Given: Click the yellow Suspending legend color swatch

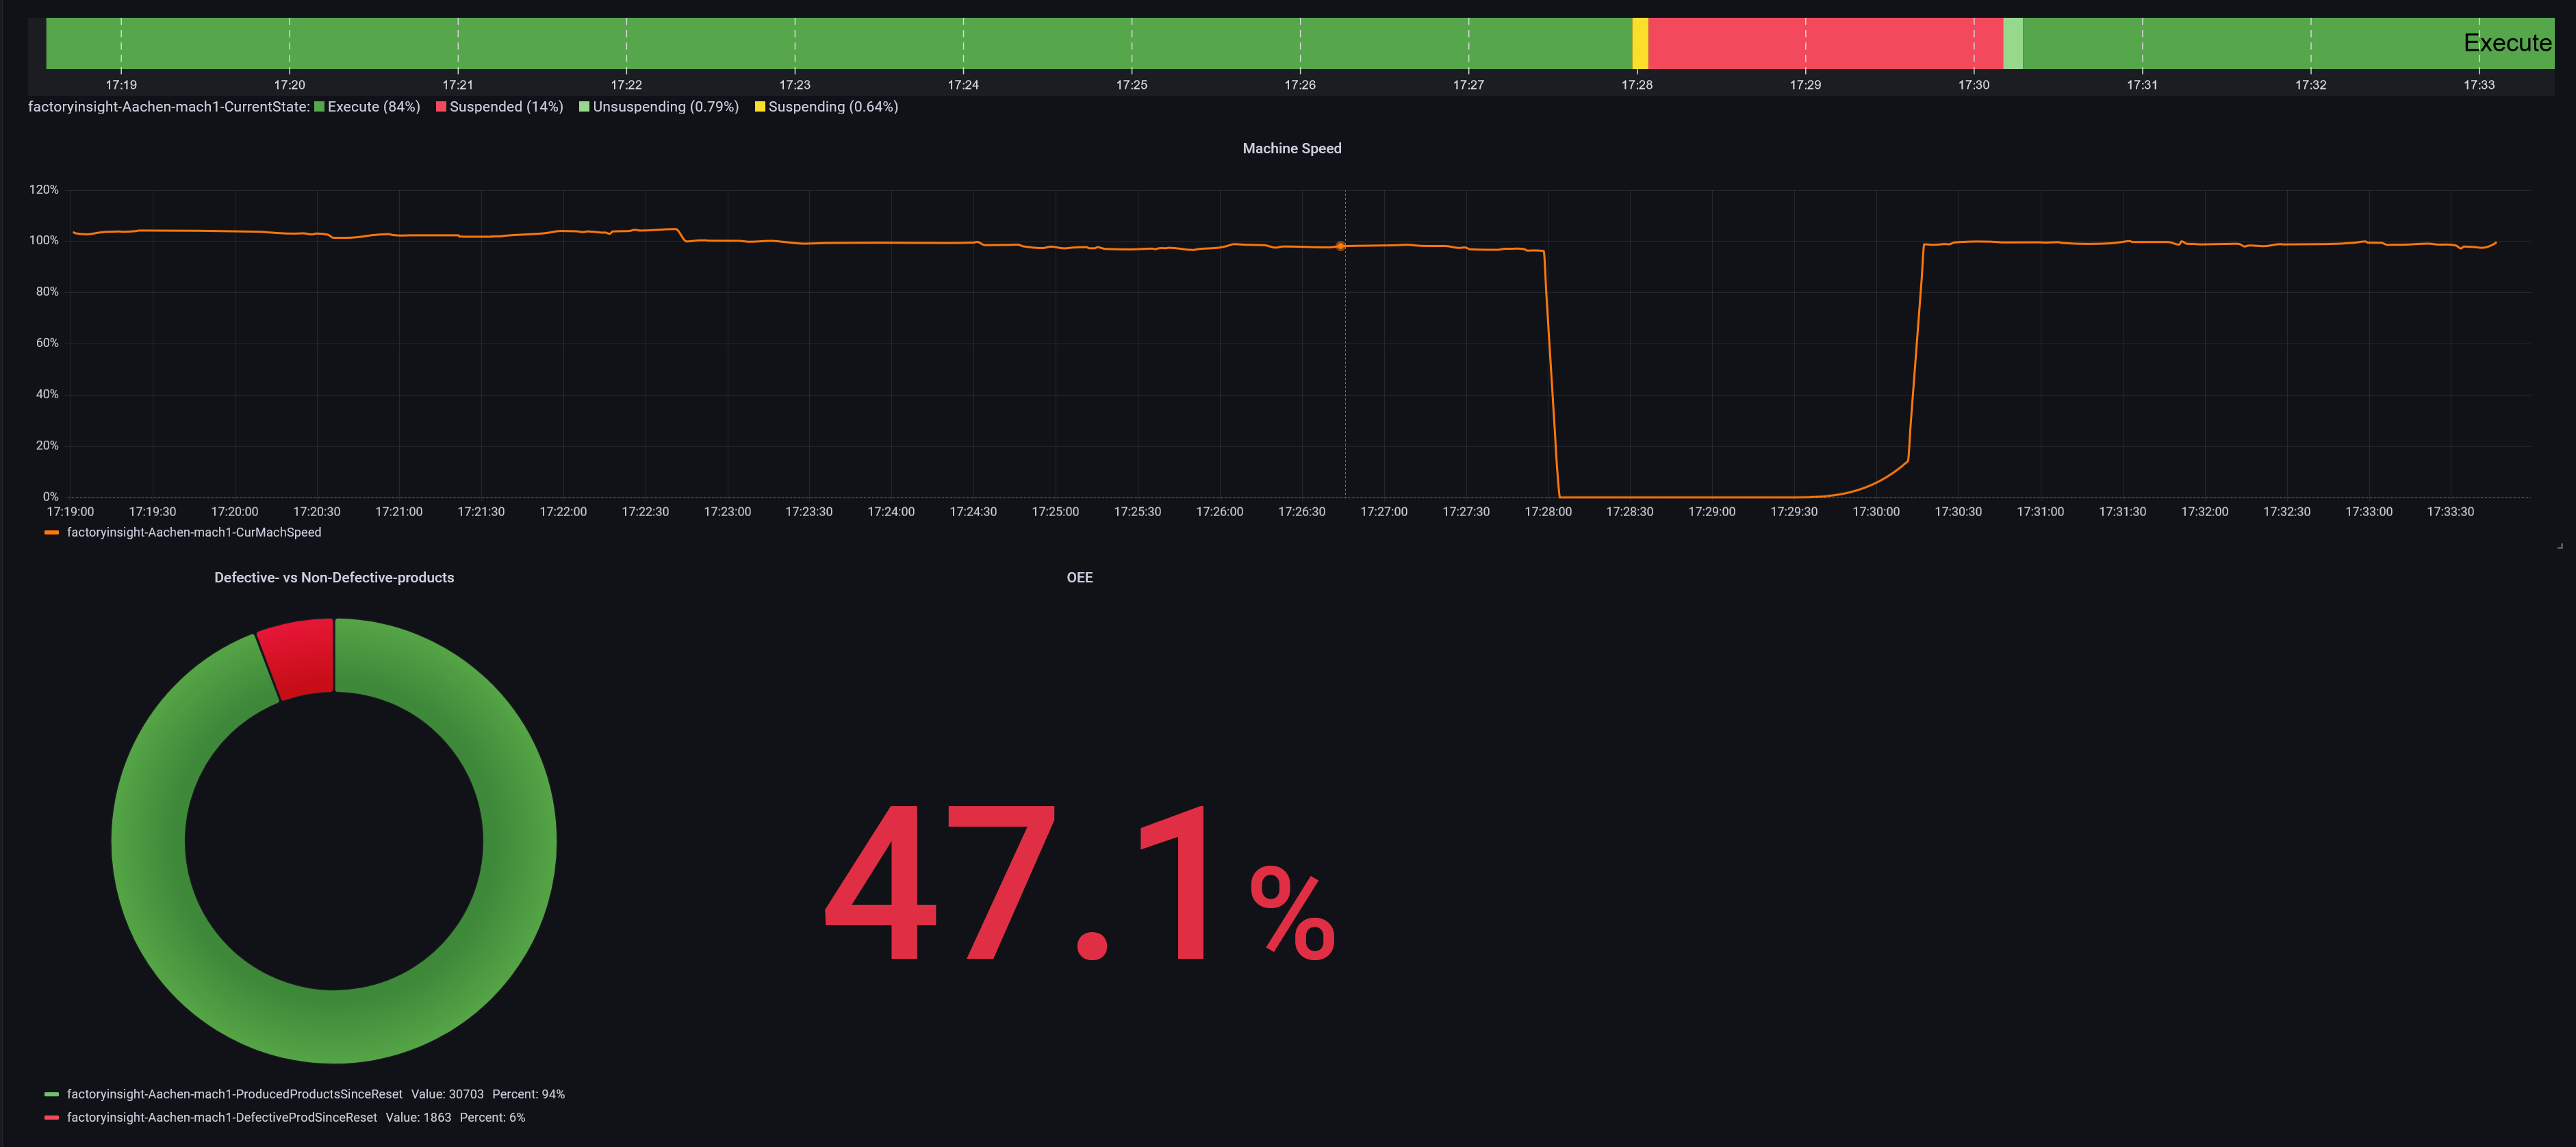Looking at the screenshot, I should 760,107.
